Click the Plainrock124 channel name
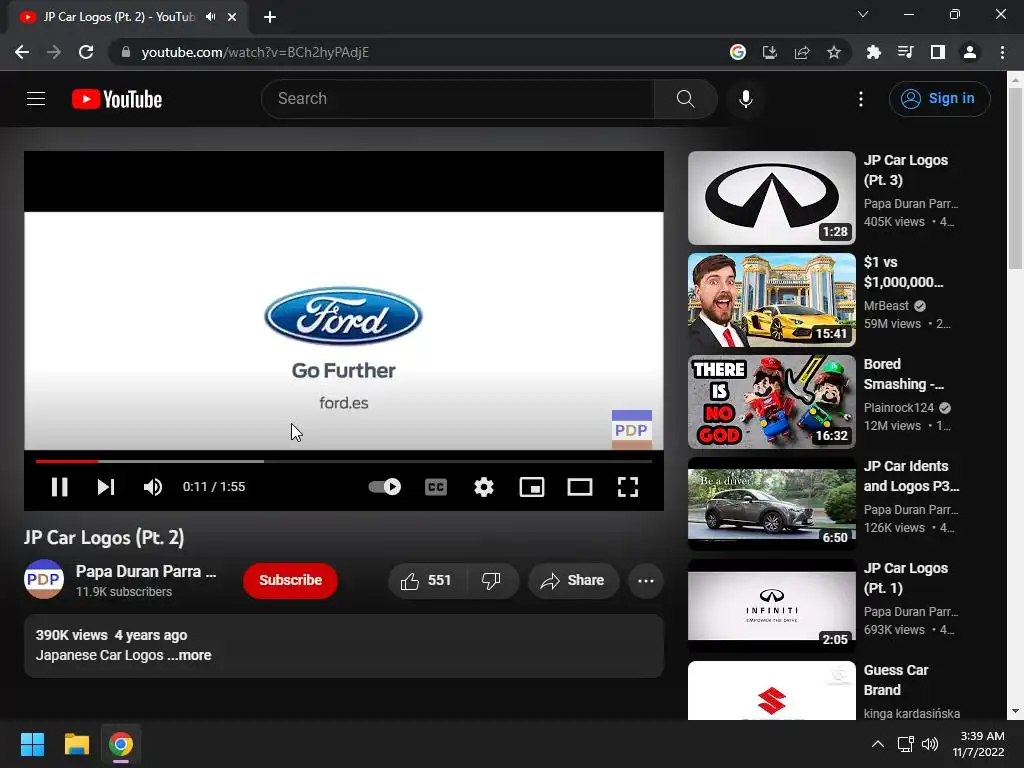 click(x=899, y=408)
